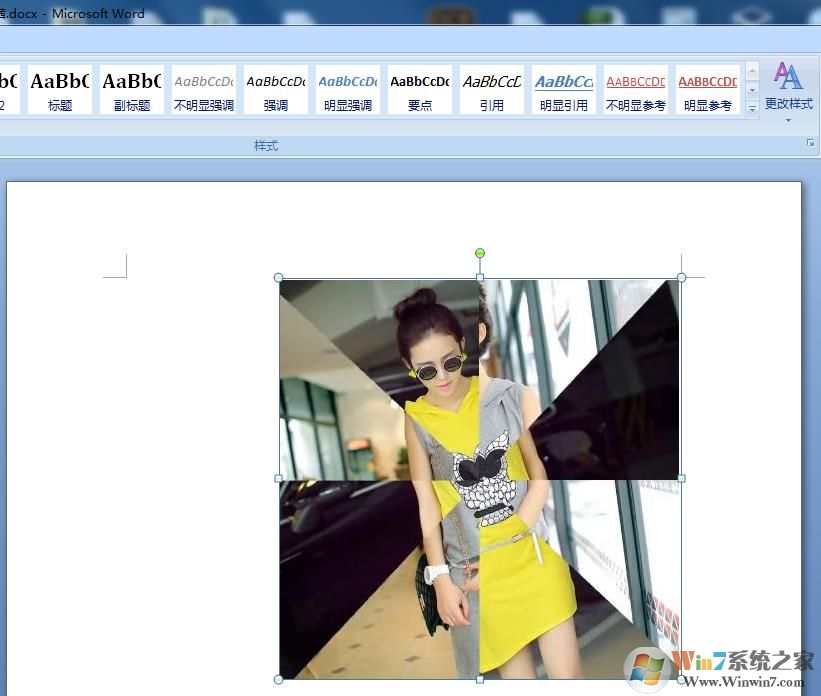The width and height of the screenshot is (821, 696).
Task: Click the 更改样式 button
Action: (x=789, y=90)
